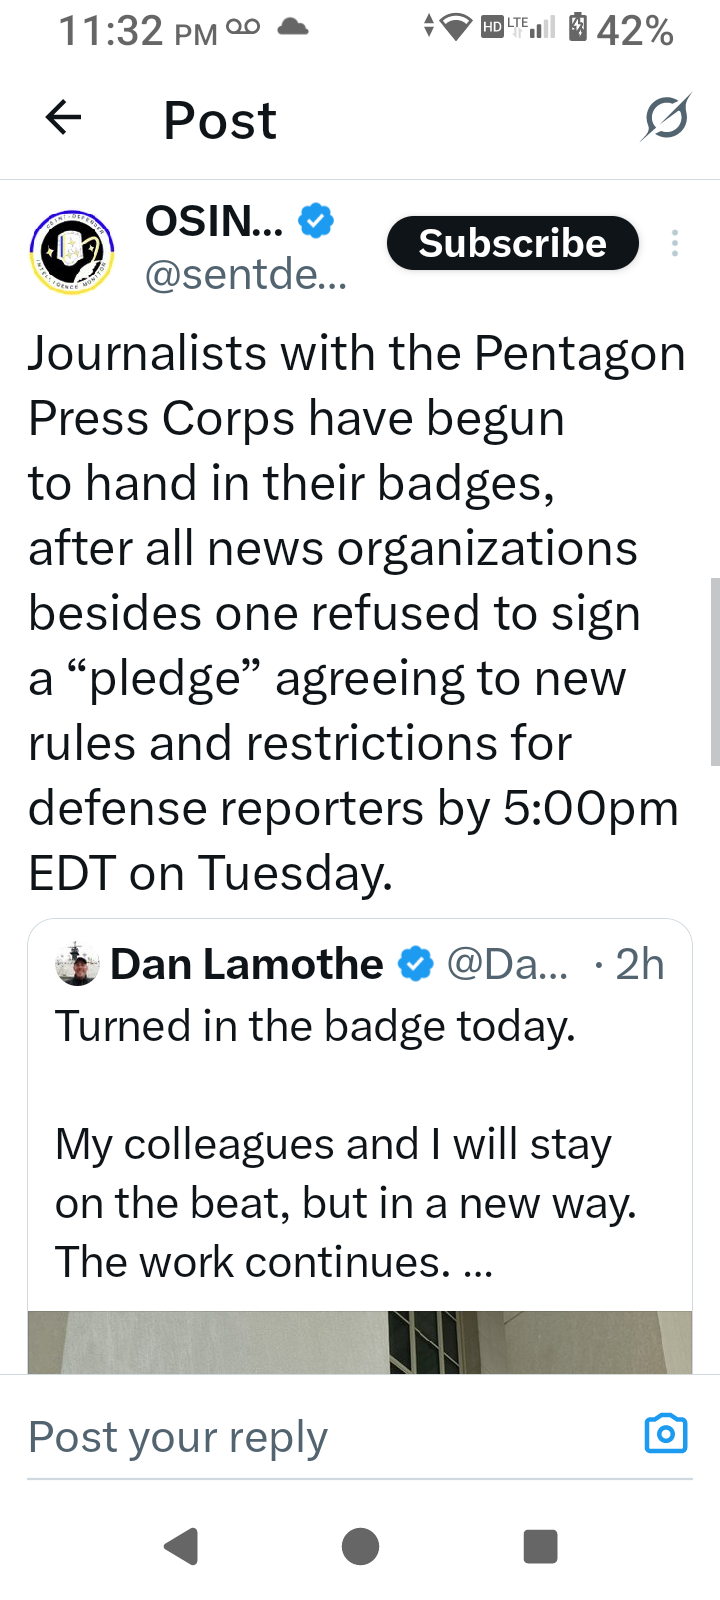Tap Dan Lamothe's avatar in quoted post
The image size is (720, 1600).
click(x=78, y=964)
